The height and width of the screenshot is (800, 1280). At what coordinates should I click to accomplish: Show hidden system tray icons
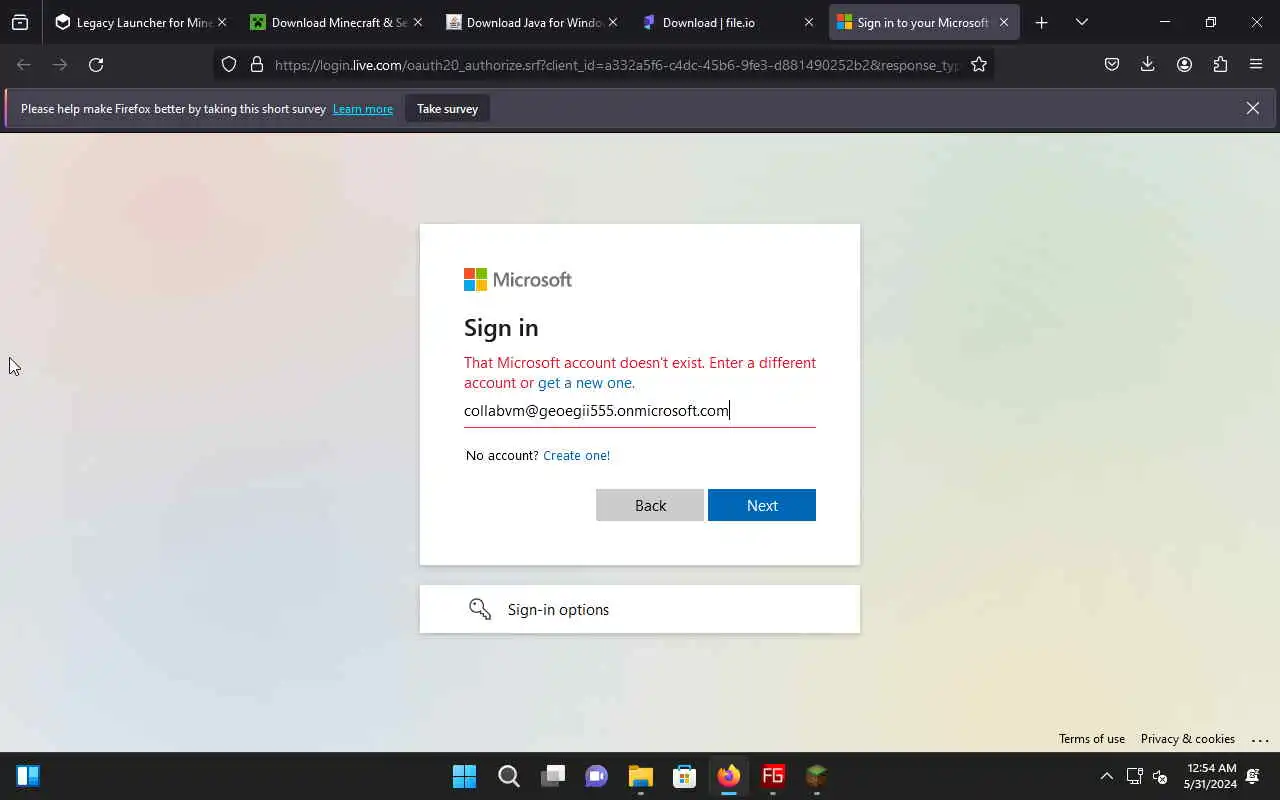(1106, 776)
